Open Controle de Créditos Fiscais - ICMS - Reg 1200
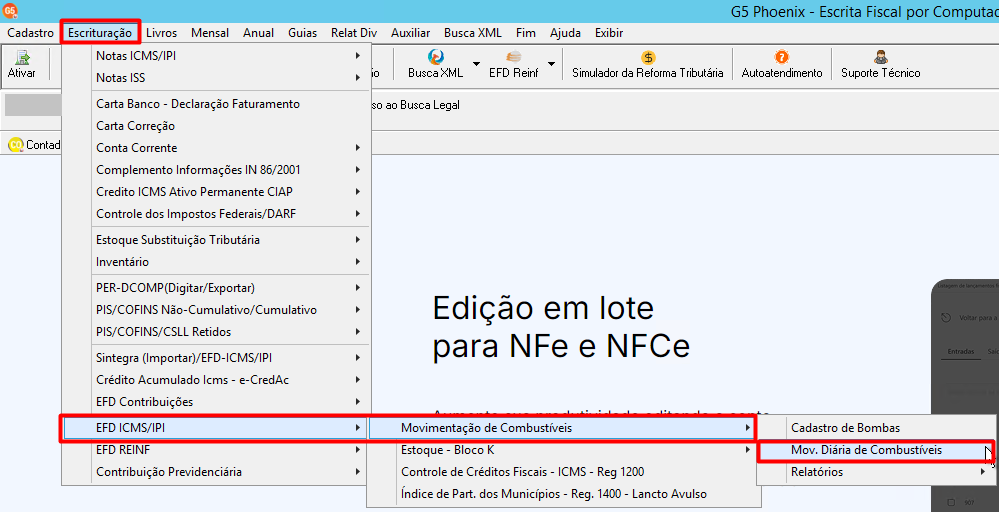 click(x=563, y=472)
